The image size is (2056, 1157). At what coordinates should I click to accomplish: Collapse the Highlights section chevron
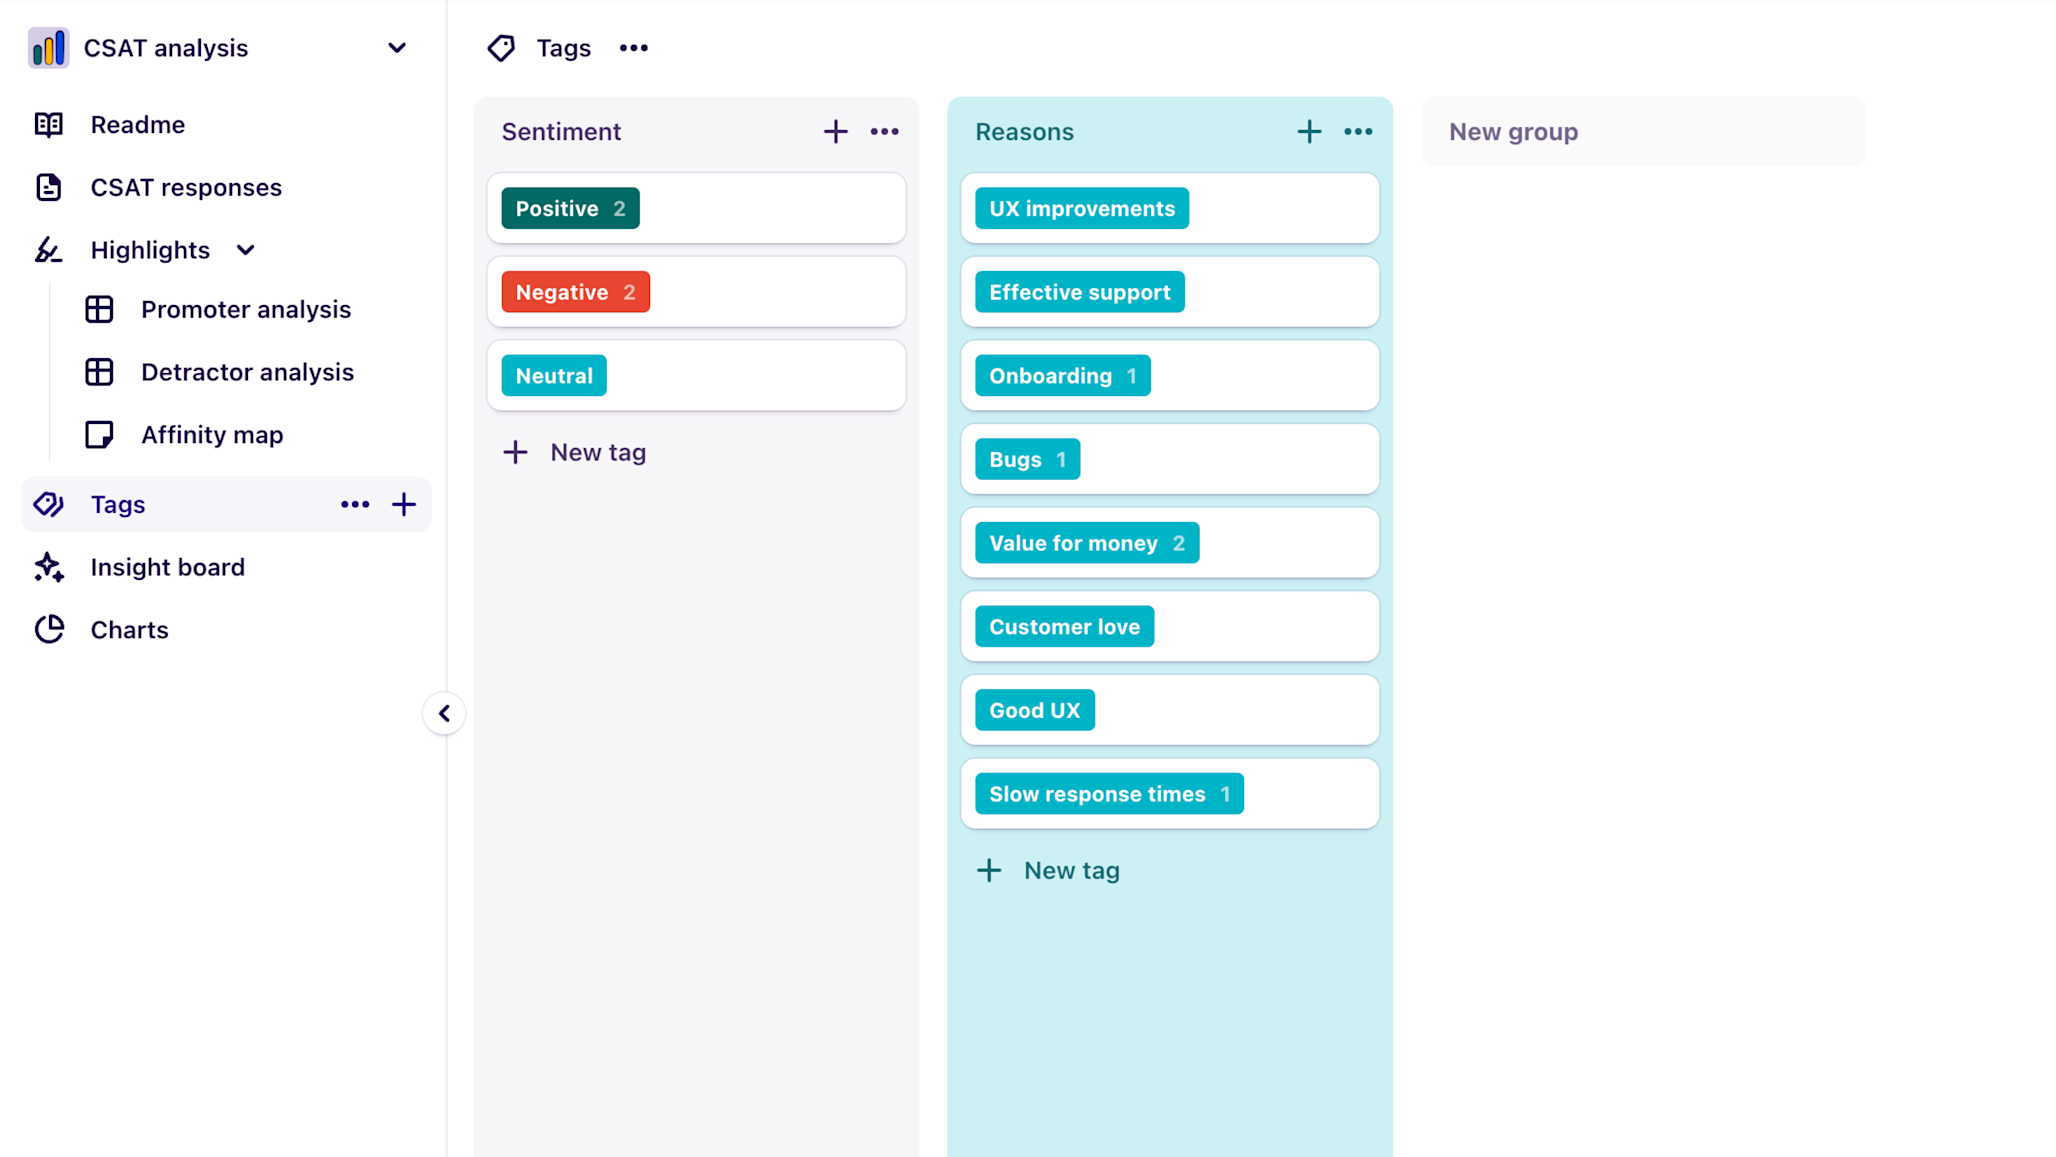pyautogui.click(x=246, y=250)
